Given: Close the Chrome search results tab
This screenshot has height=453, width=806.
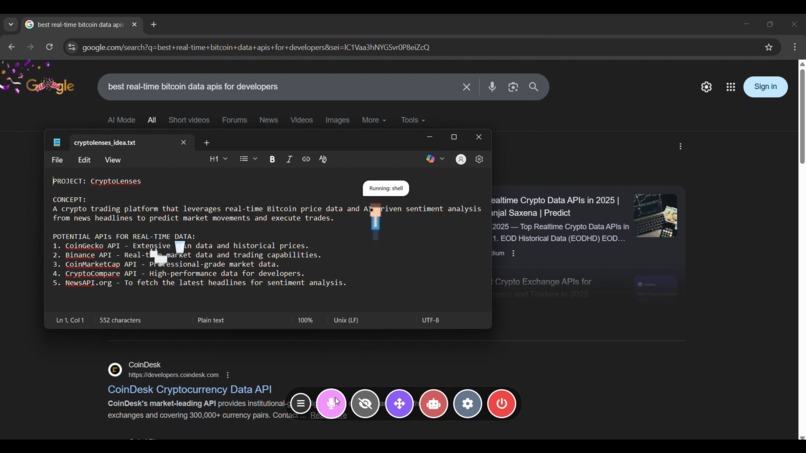Looking at the screenshot, I should [x=134, y=24].
